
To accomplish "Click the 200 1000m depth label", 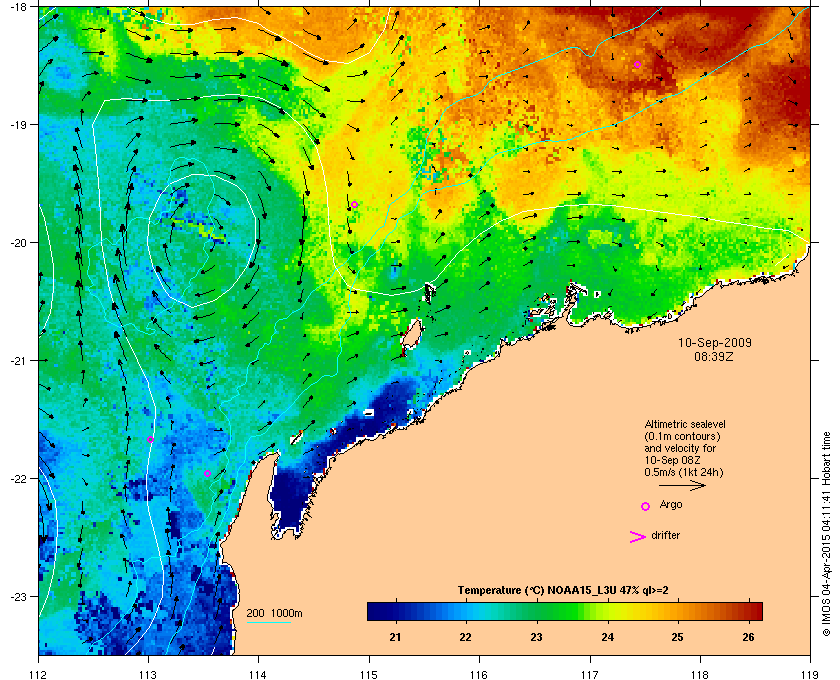I will click(x=274, y=614).
